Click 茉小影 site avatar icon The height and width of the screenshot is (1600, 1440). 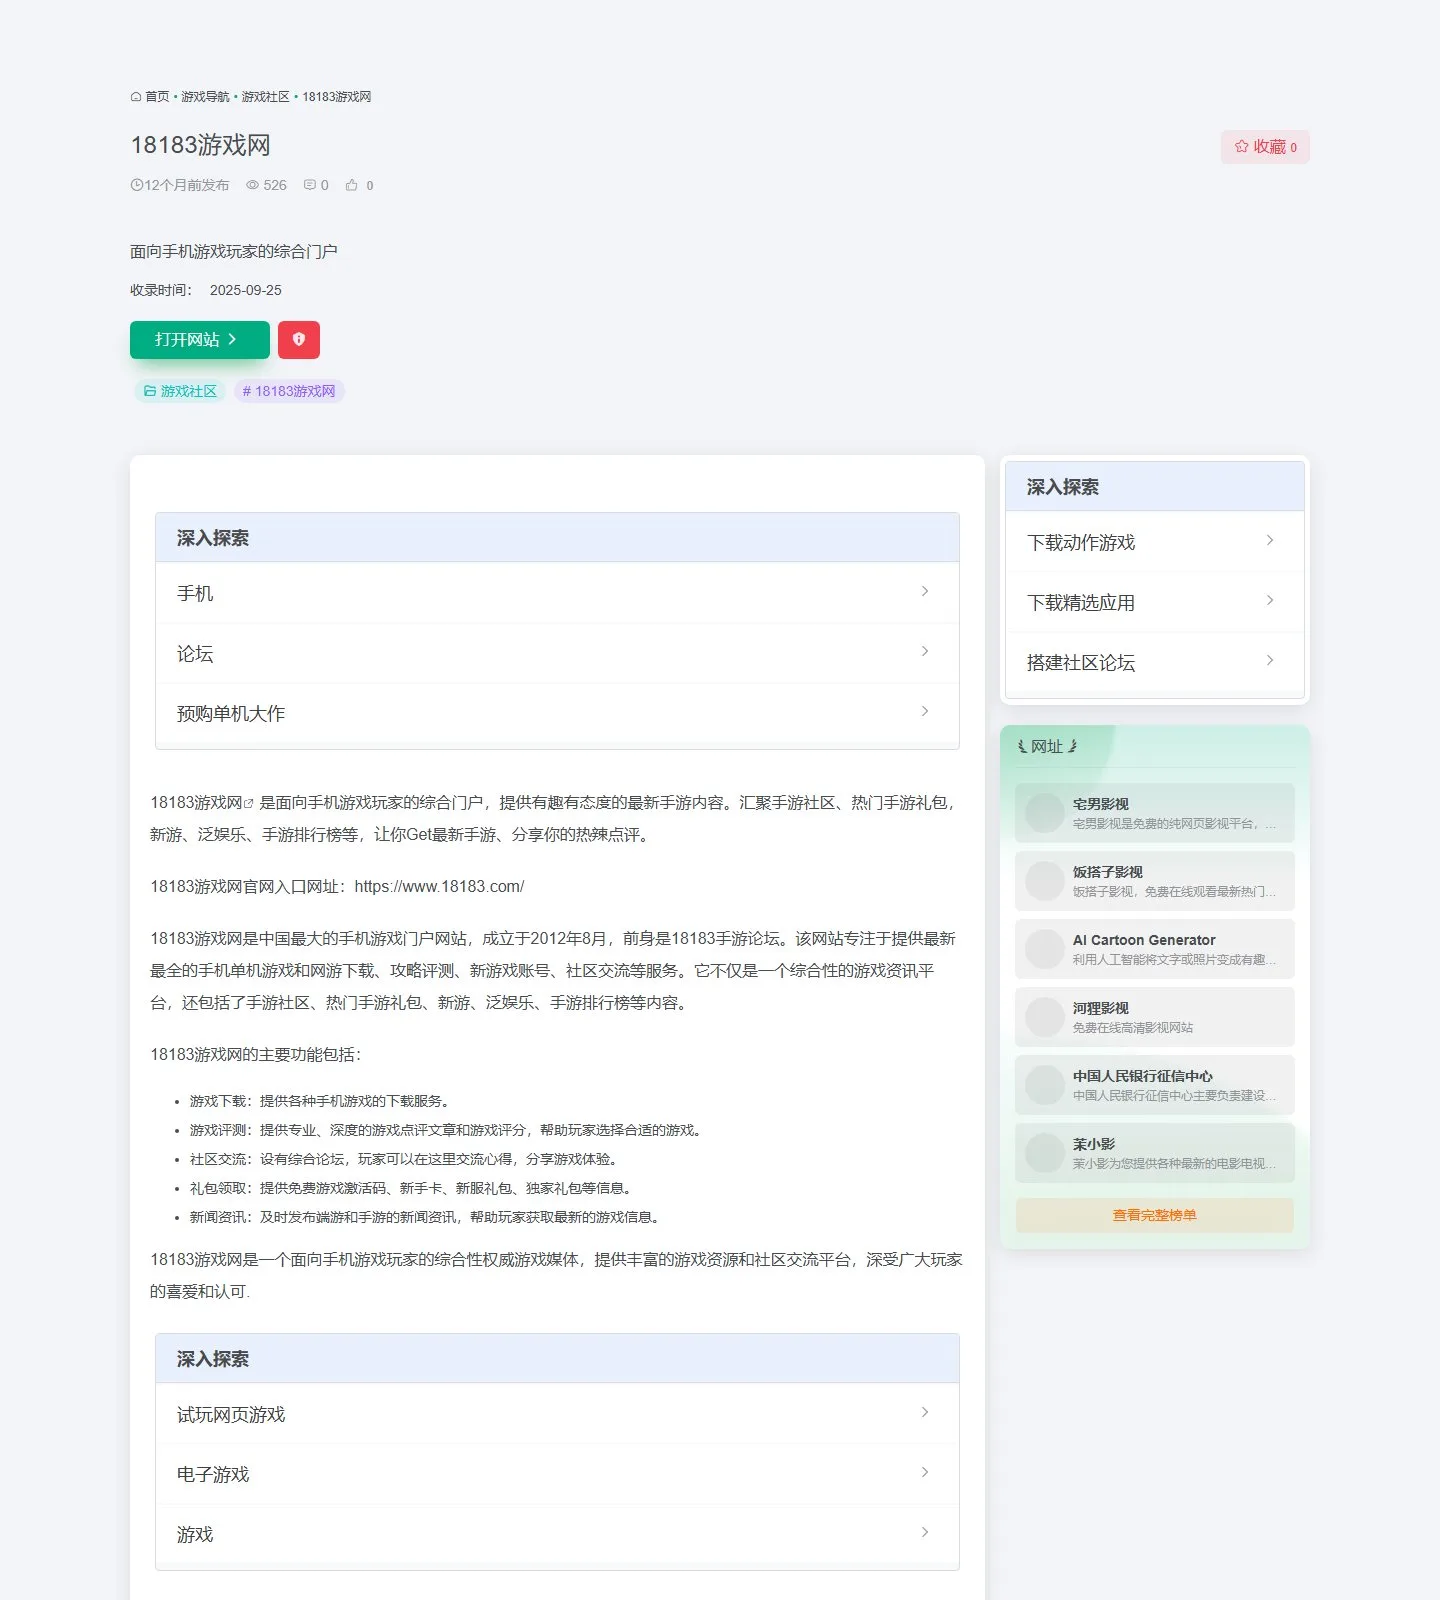tap(1044, 1153)
